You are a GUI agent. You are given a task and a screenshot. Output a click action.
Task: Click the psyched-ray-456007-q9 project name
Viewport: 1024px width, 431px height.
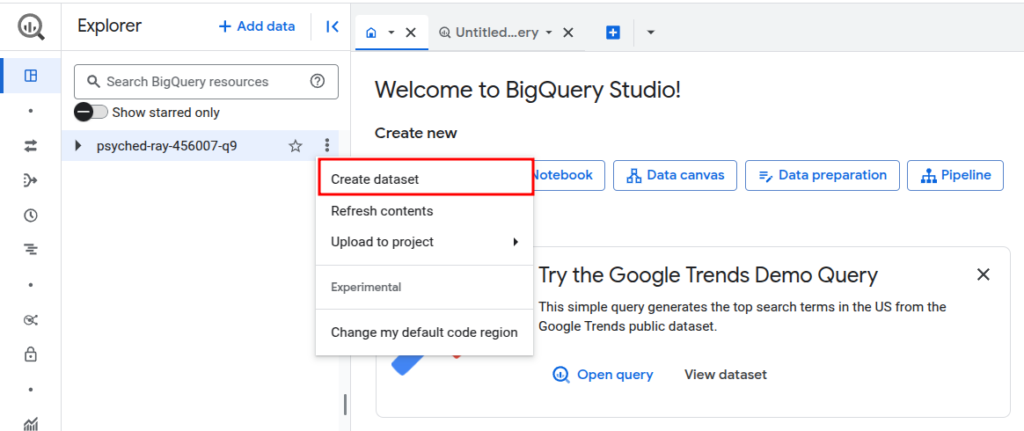167,146
